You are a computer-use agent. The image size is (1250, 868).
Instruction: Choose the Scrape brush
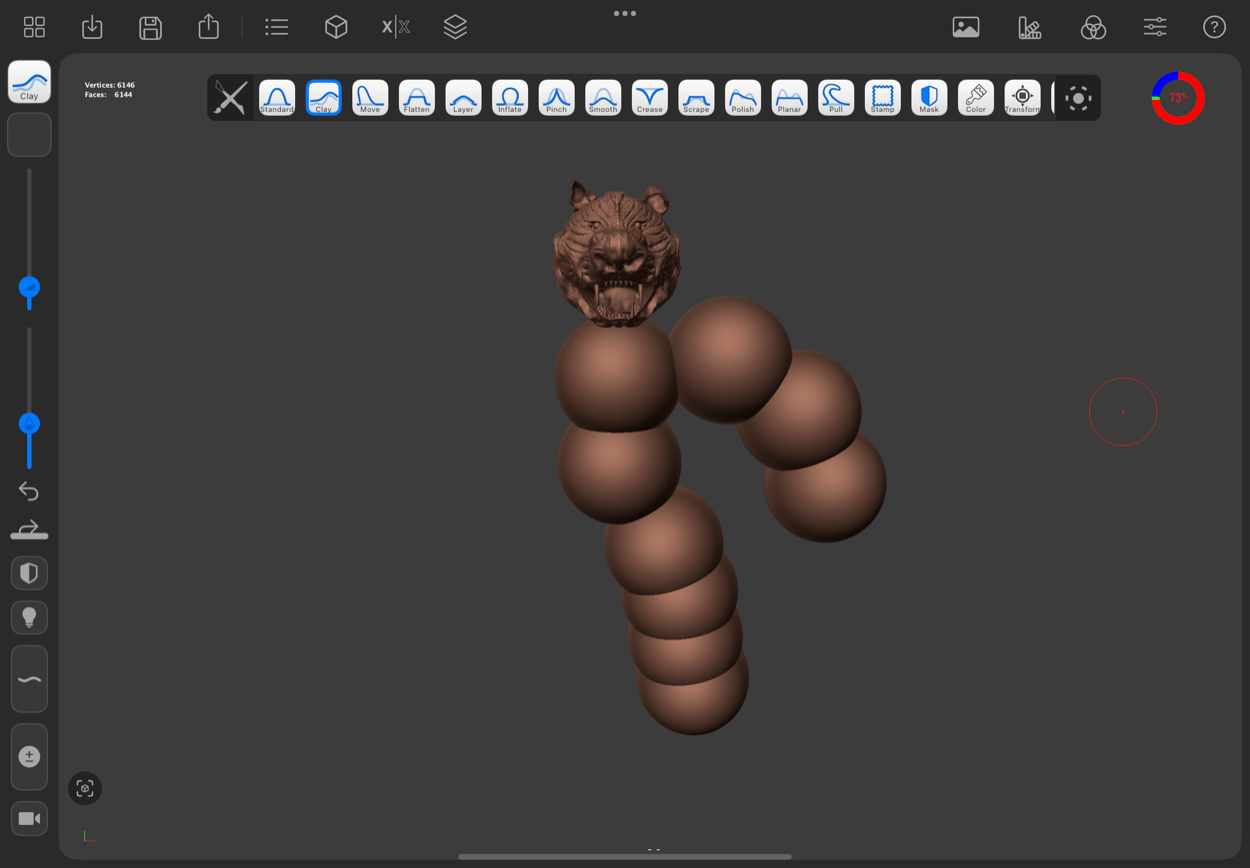(x=696, y=98)
